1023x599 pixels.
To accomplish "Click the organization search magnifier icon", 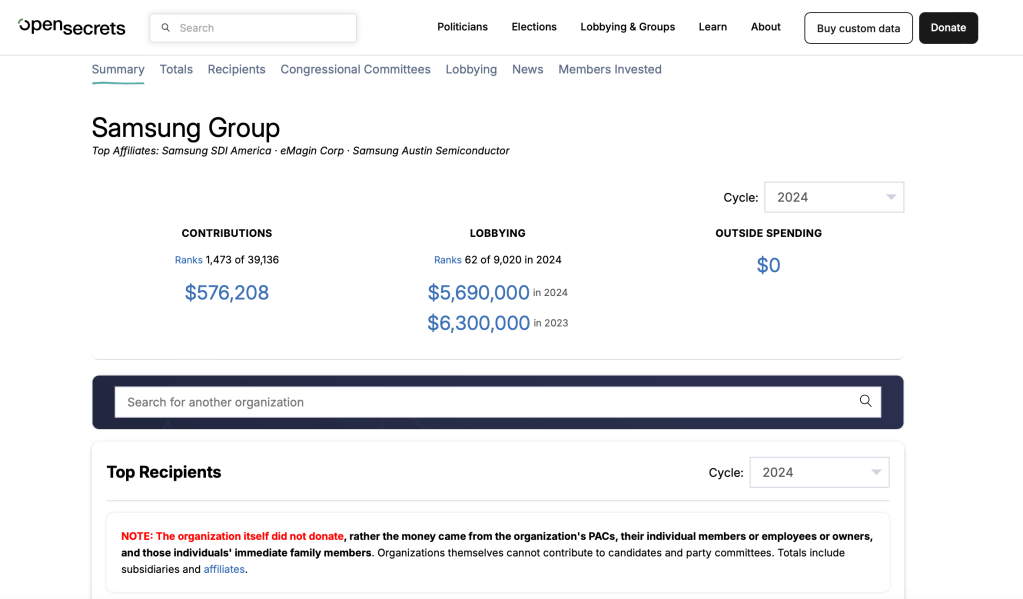I will tap(865, 401).
